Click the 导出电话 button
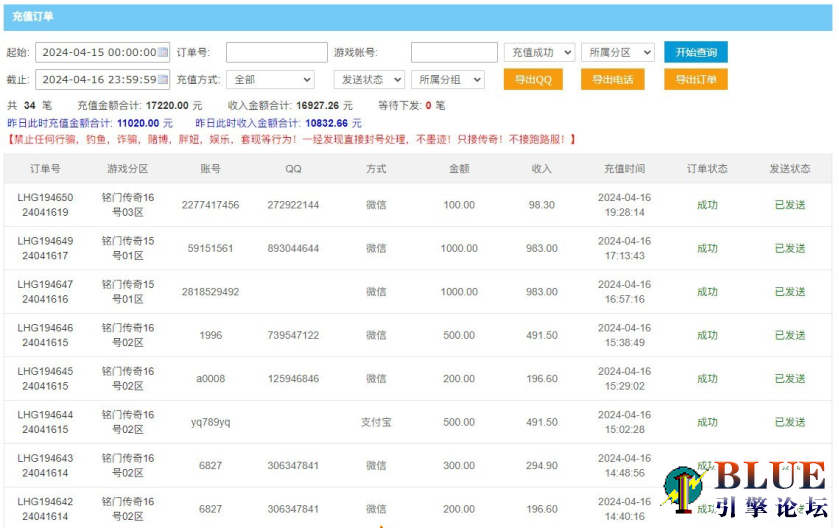The image size is (839, 528). coord(613,80)
